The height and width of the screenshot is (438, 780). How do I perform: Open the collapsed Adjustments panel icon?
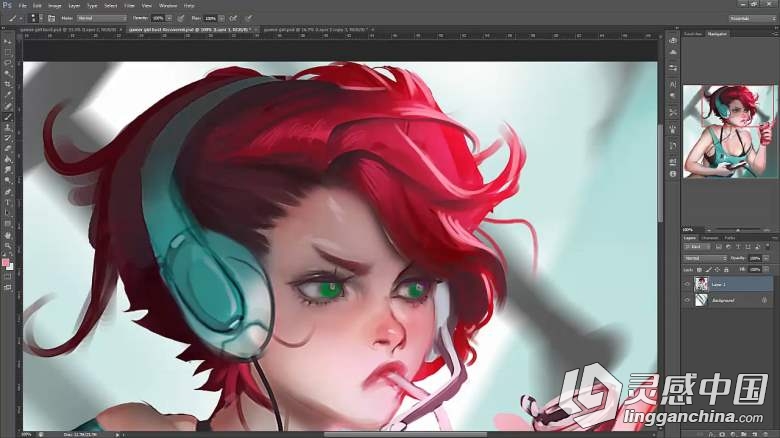(x=673, y=68)
